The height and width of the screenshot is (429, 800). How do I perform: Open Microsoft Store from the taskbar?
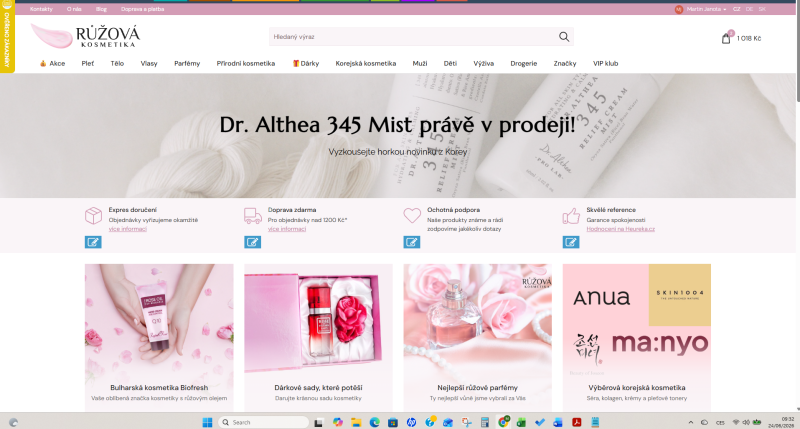[x=393, y=422]
